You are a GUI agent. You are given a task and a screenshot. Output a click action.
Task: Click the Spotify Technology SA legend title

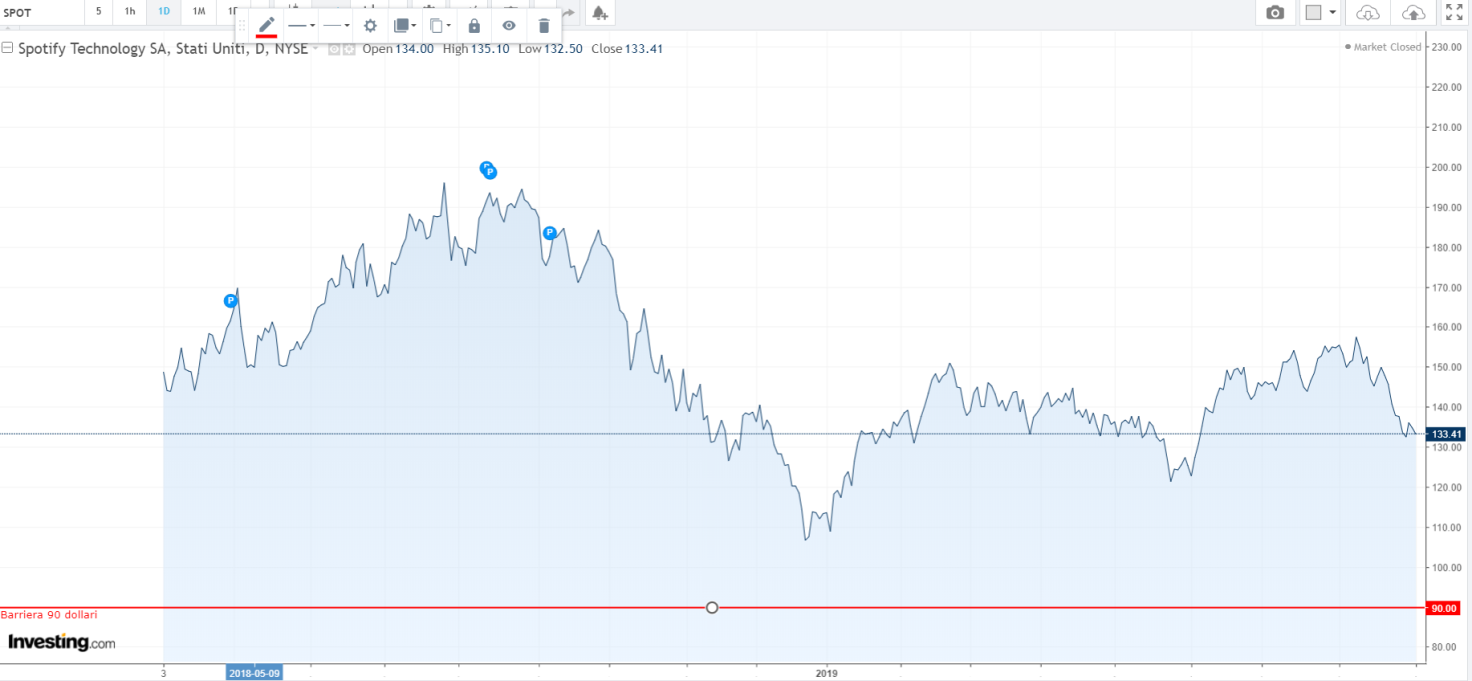click(163, 48)
